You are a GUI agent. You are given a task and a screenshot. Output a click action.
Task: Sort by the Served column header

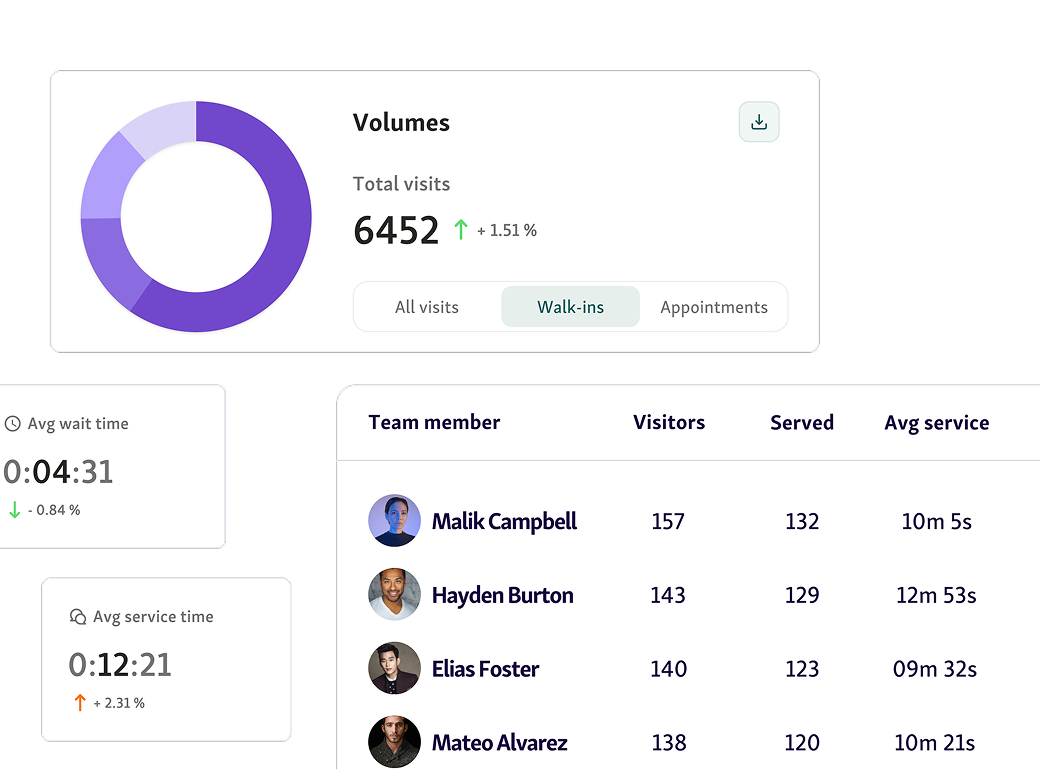click(x=802, y=422)
